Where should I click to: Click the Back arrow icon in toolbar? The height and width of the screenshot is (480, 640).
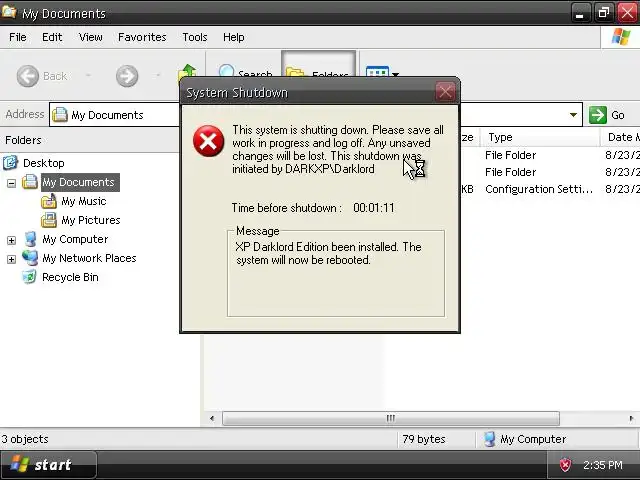point(28,76)
